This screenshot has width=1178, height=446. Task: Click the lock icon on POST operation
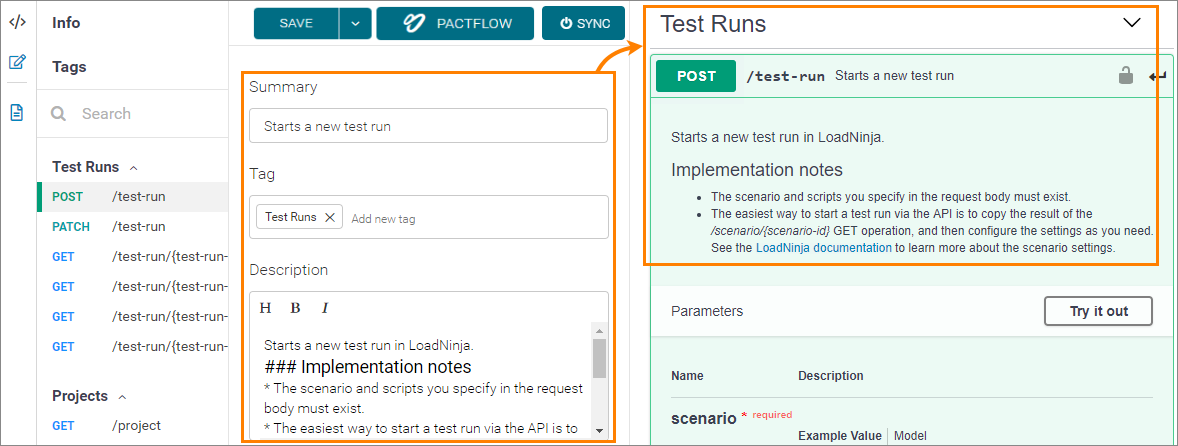pyautogui.click(x=1126, y=76)
